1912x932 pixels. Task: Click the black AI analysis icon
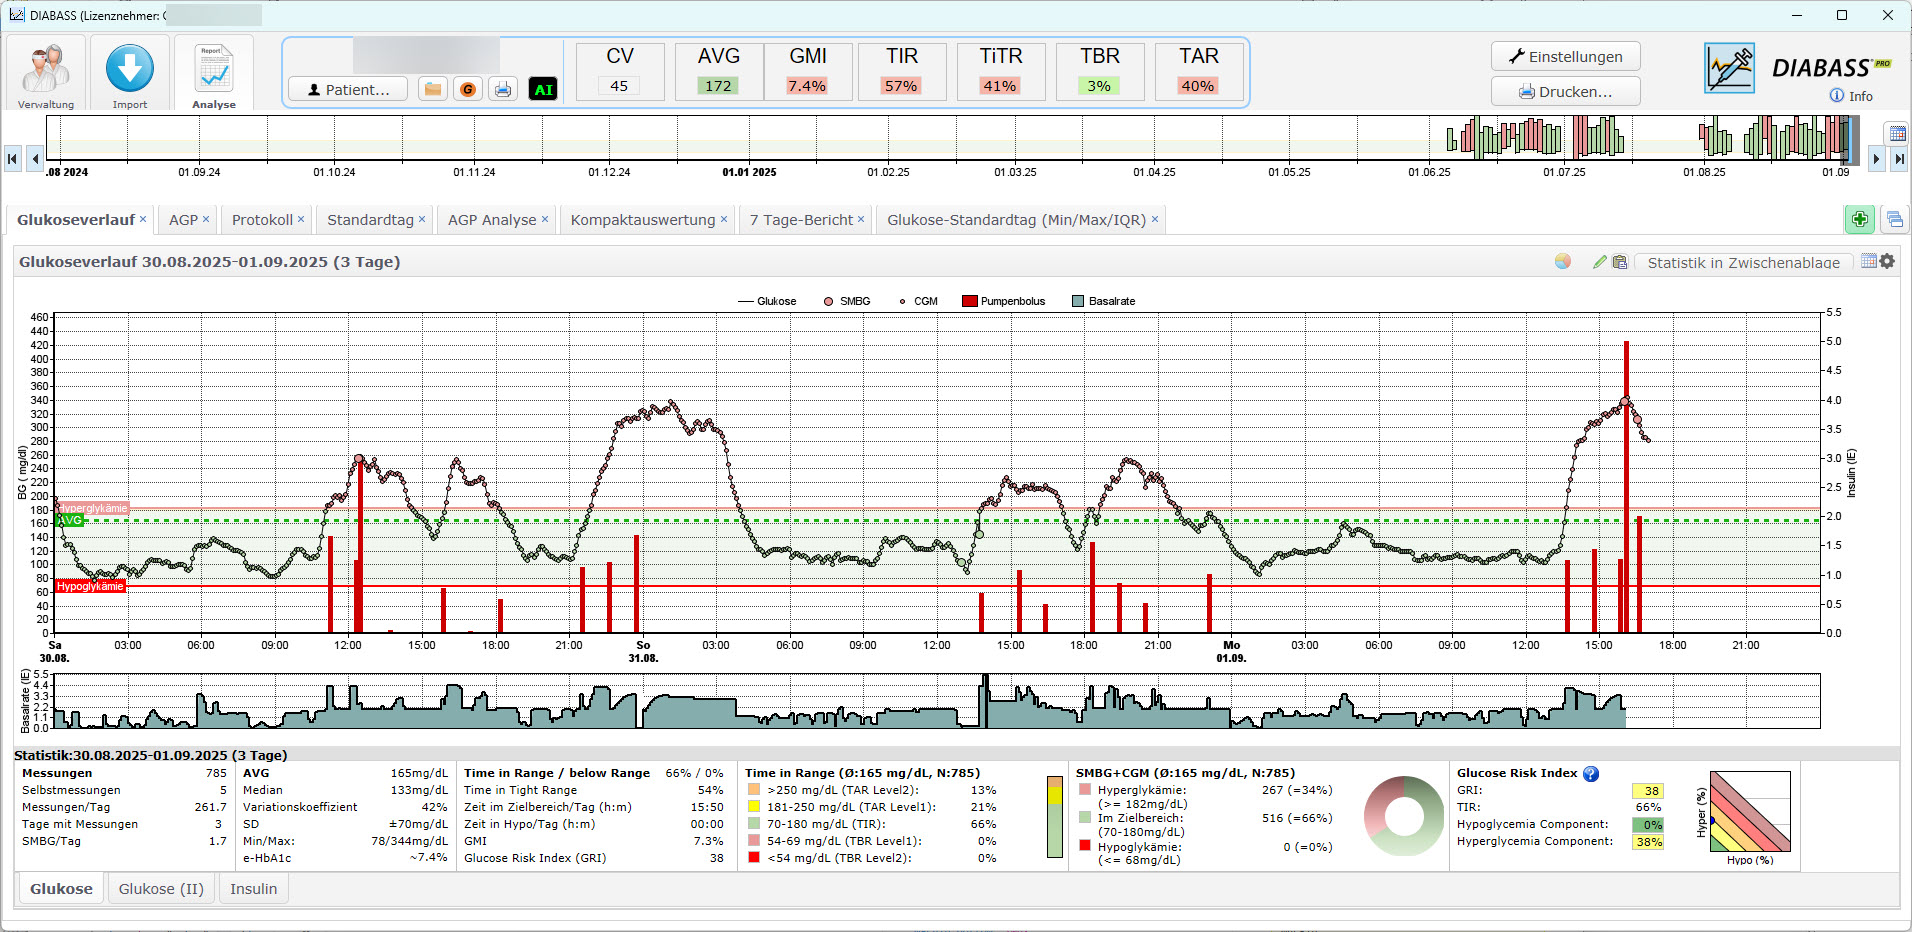543,89
